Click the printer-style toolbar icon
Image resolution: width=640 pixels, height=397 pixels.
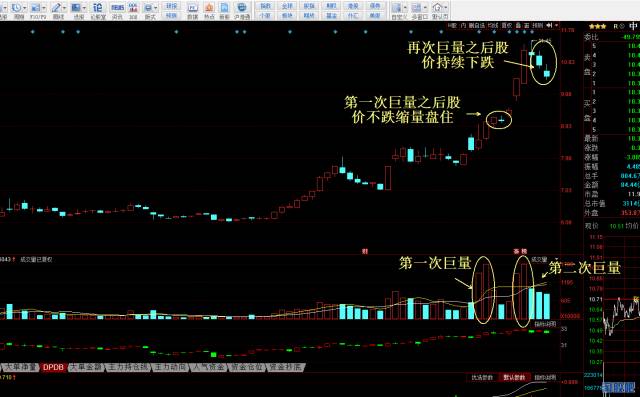148,8
